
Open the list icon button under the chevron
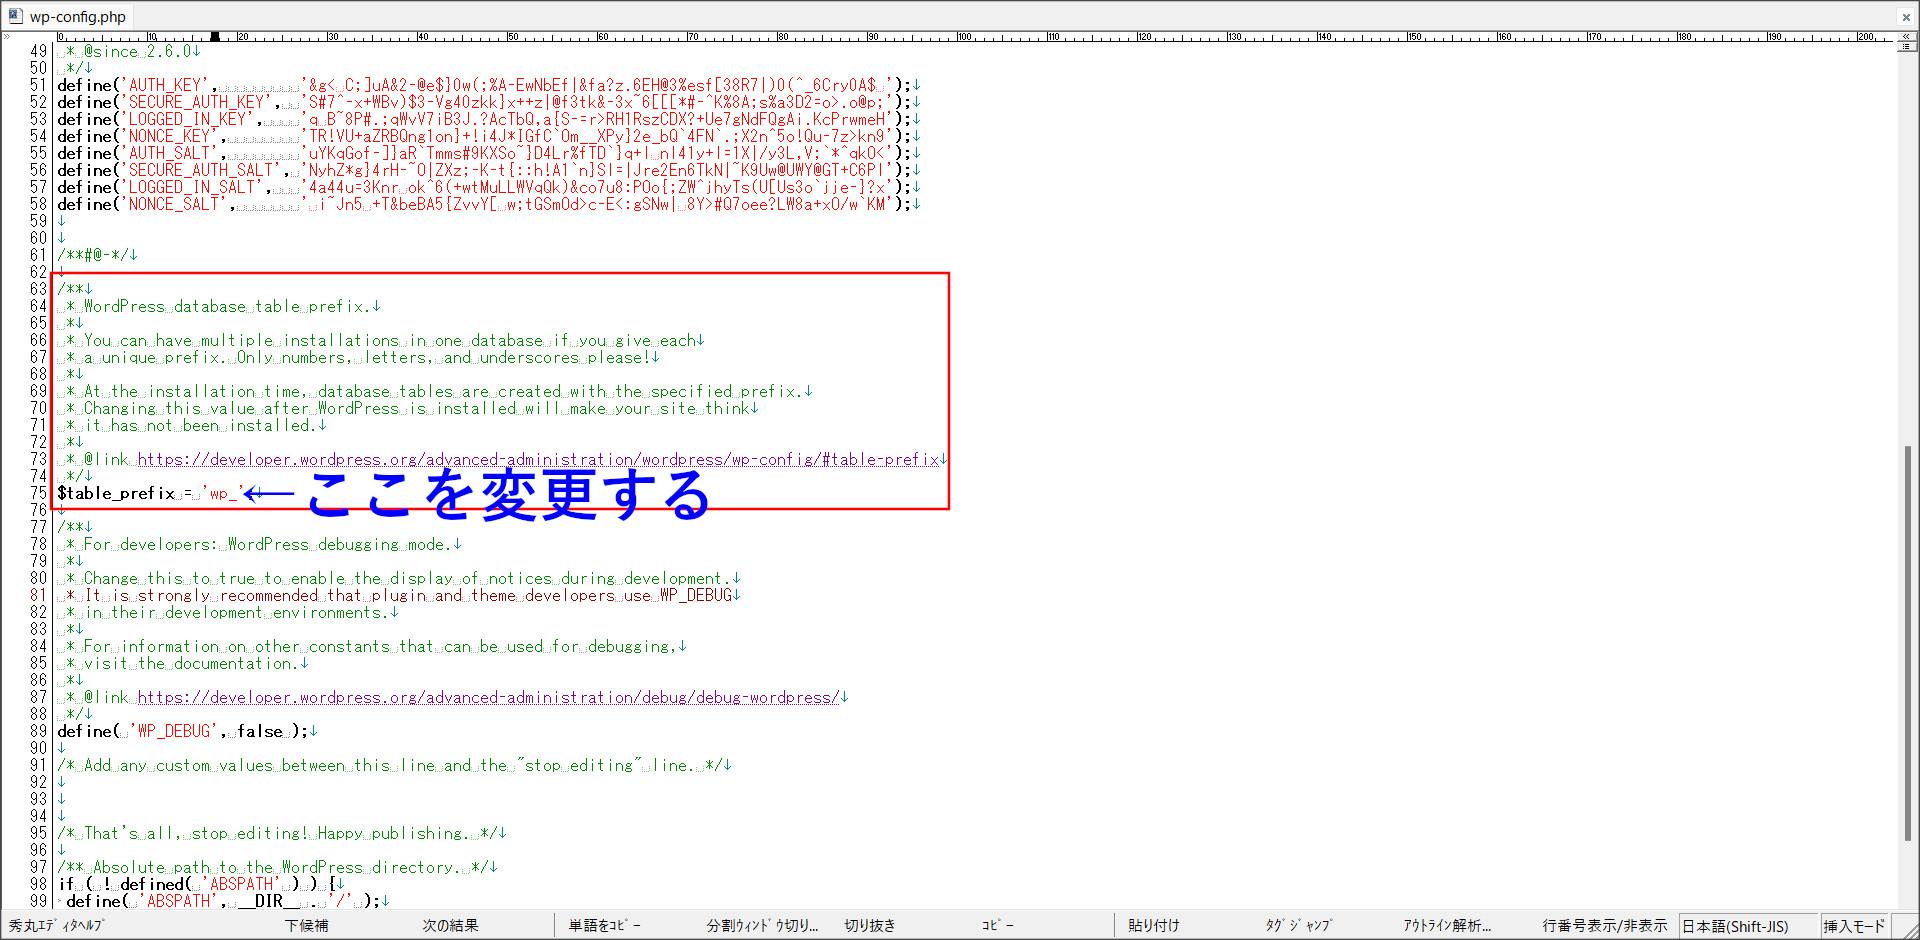tap(1907, 47)
